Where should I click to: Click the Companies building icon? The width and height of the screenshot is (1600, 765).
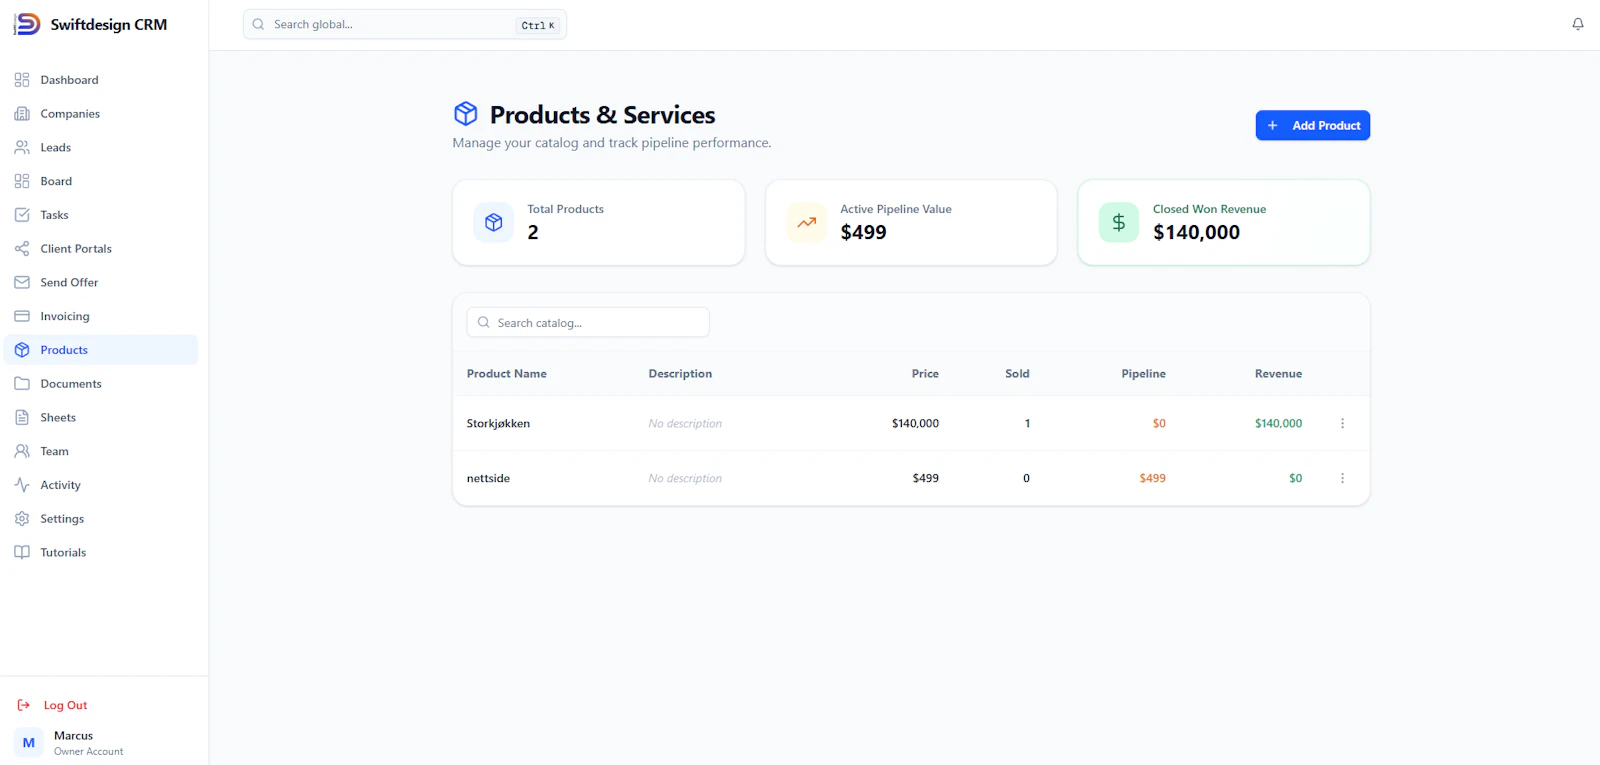(x=22, y=114)
